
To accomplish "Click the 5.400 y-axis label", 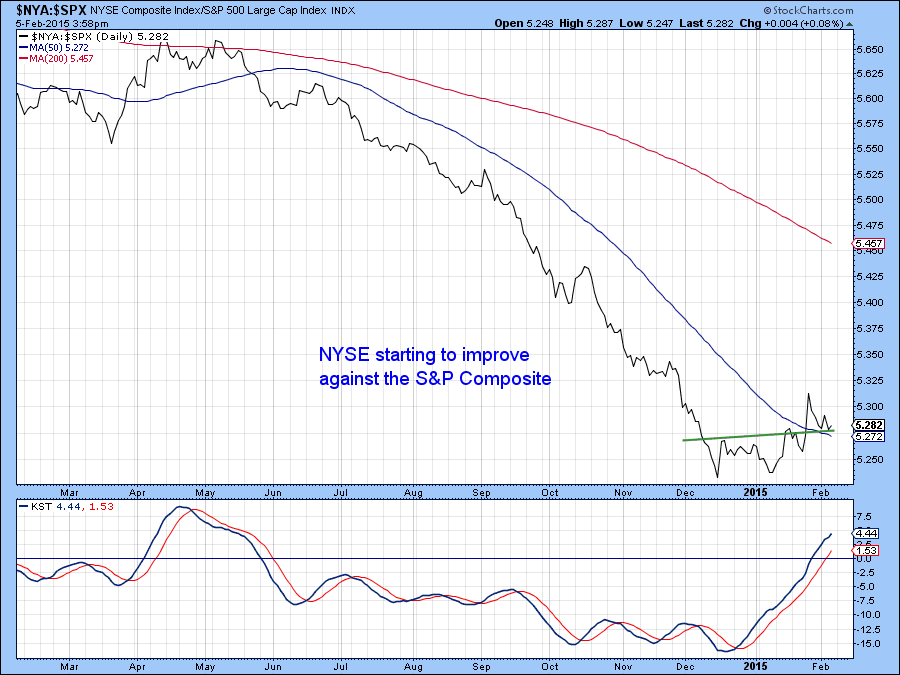I will [870, 302].
